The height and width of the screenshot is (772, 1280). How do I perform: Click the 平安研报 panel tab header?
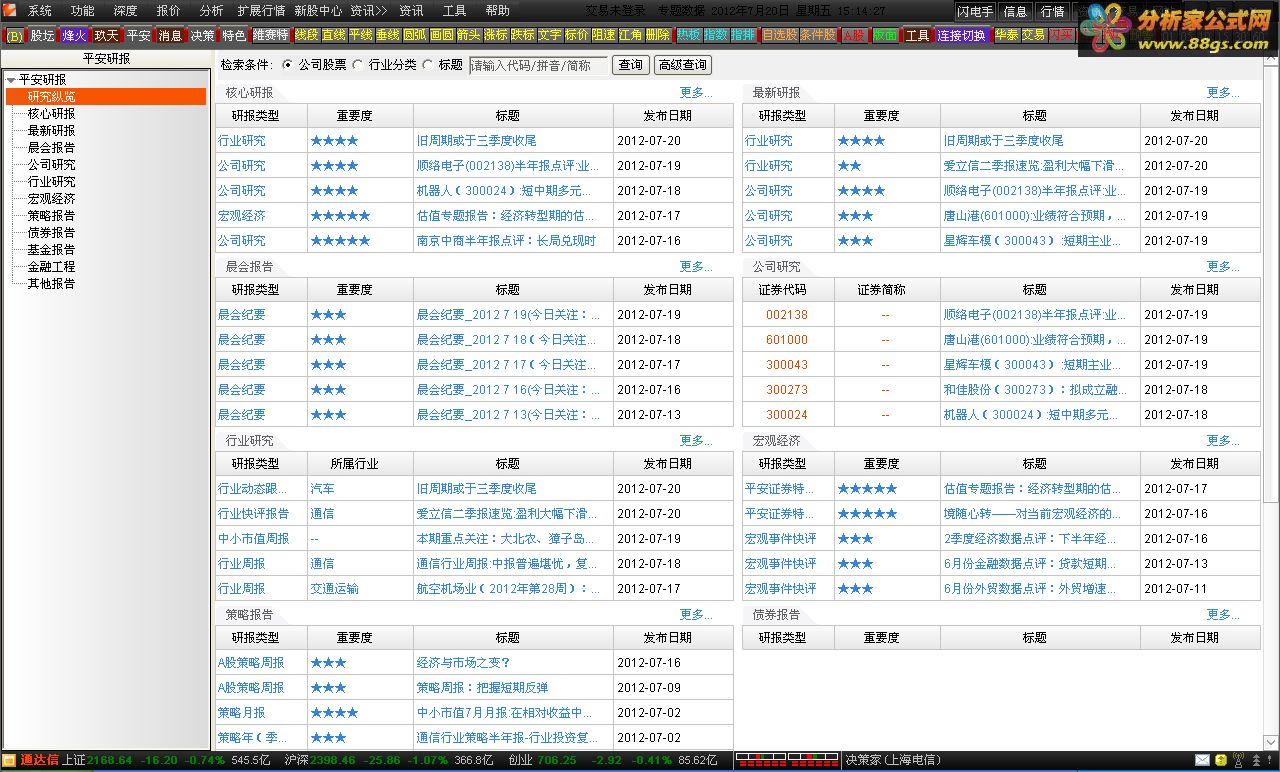pos(106,59)
